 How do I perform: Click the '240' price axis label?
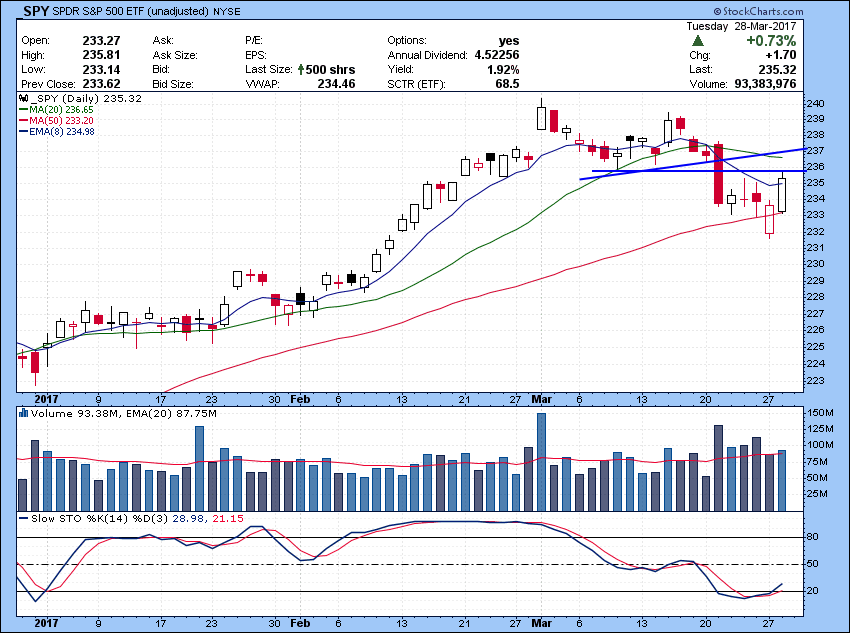(x=815, y=104)
